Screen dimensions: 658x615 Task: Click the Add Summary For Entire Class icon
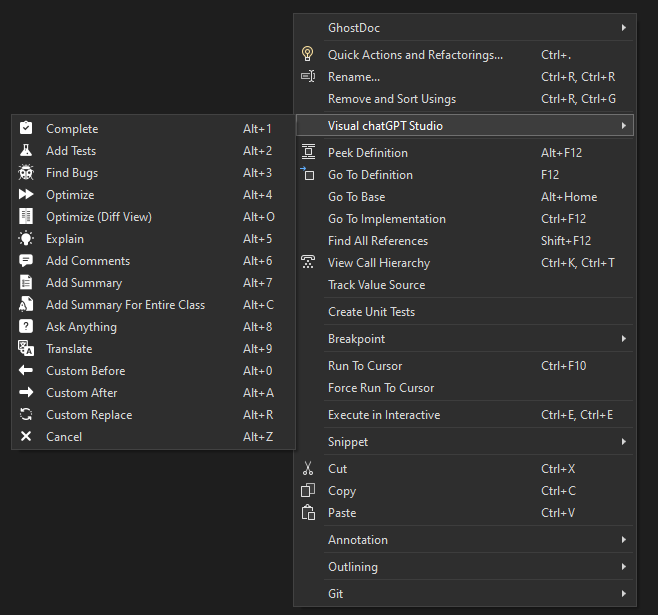point(26,304)
